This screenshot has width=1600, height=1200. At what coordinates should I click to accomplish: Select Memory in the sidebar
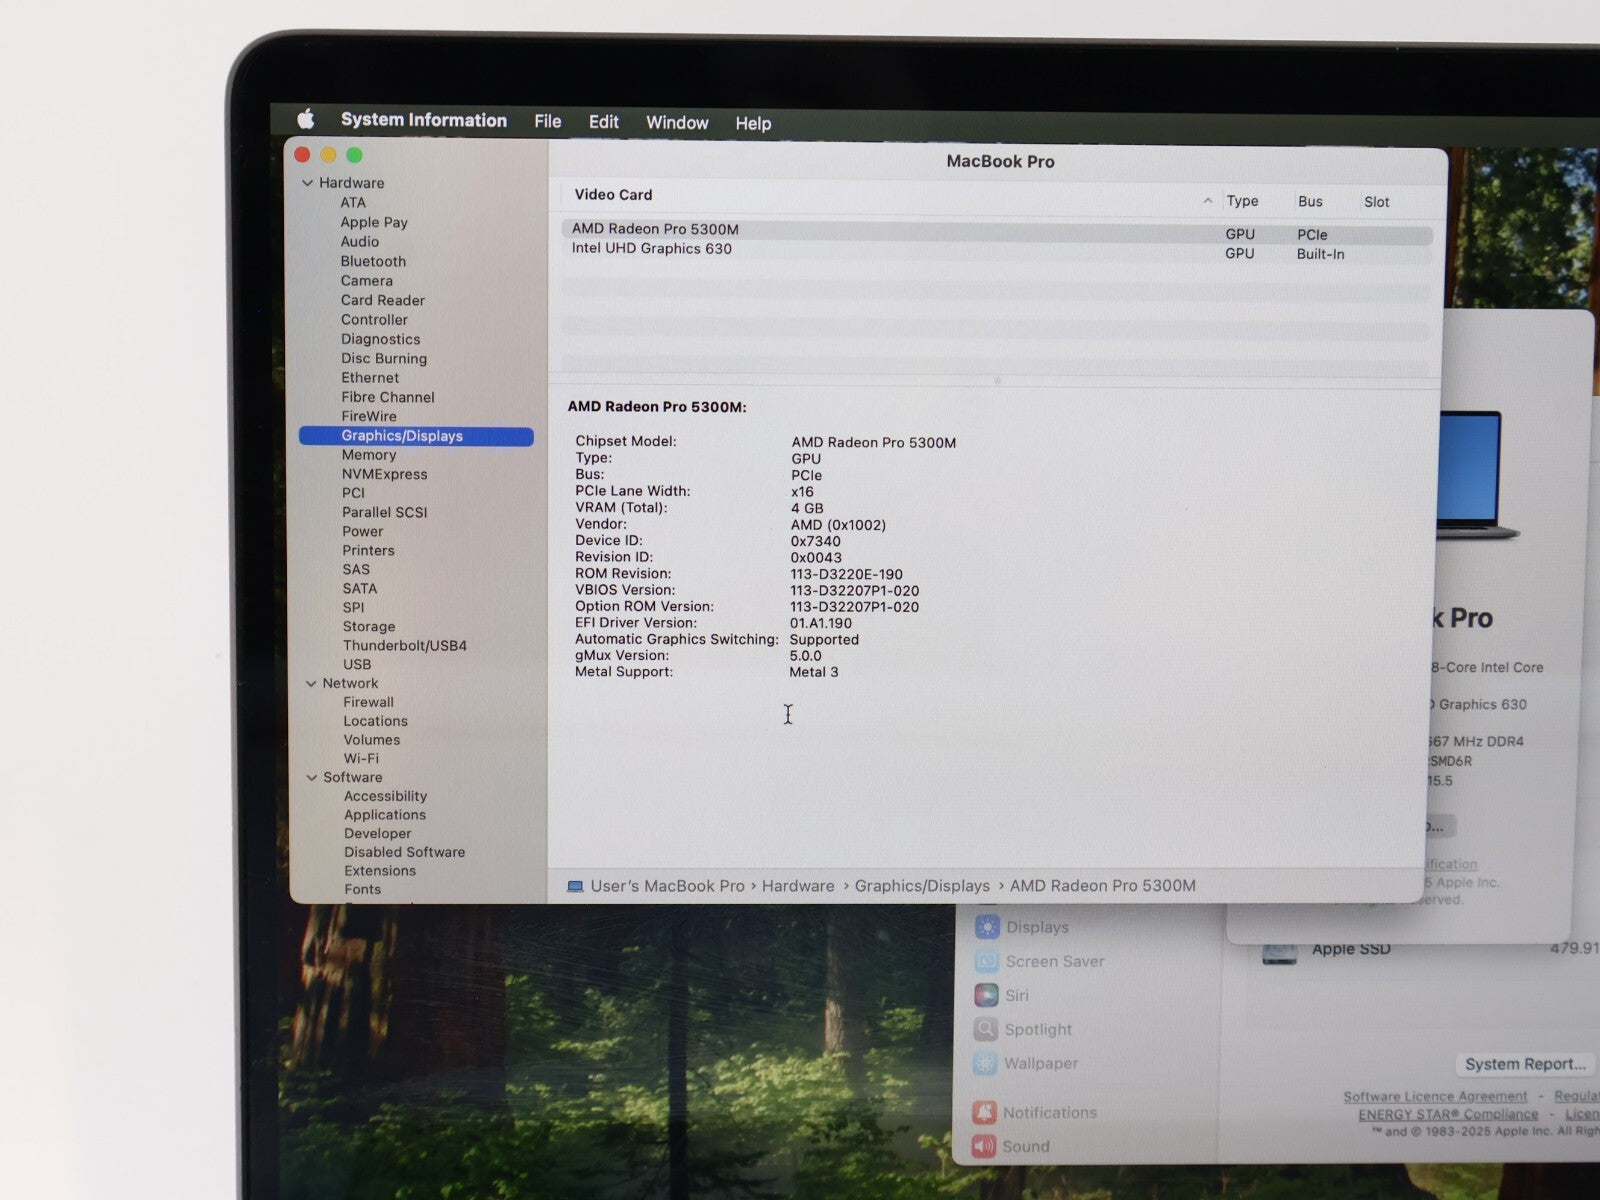(x=369, y=455)
